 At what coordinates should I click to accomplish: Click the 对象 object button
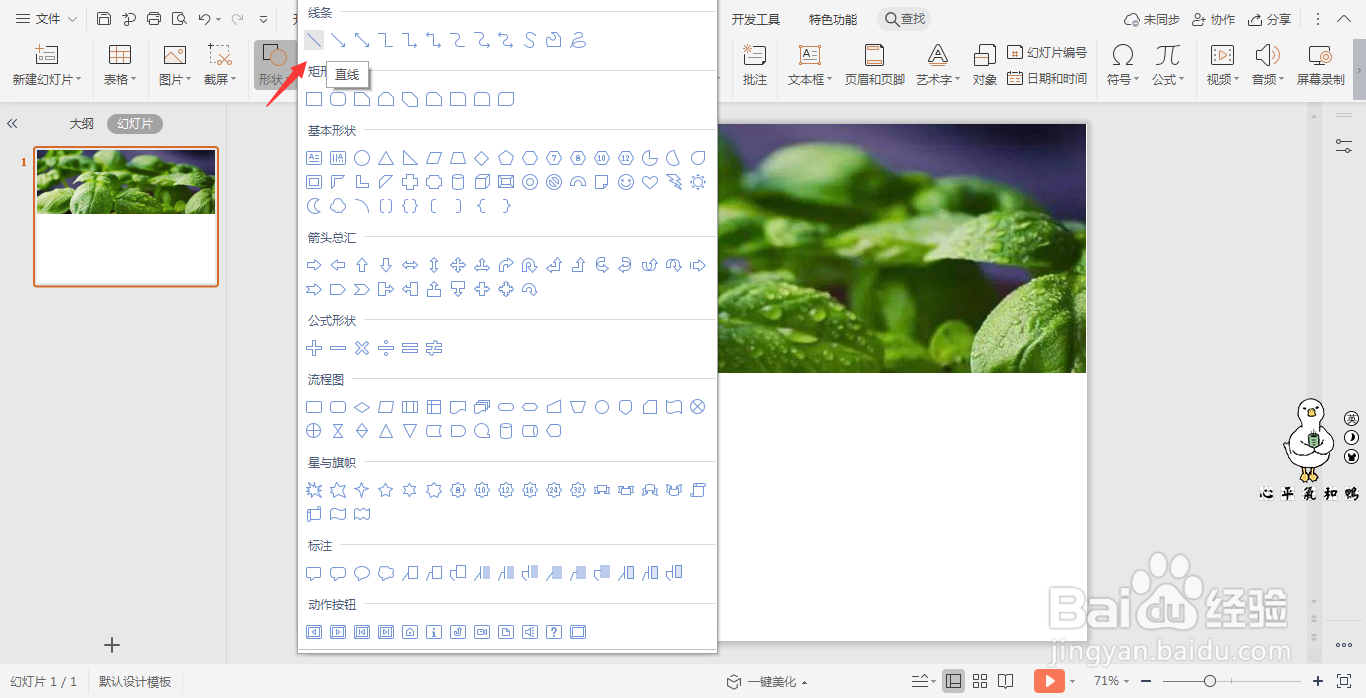tap(985, 65)
